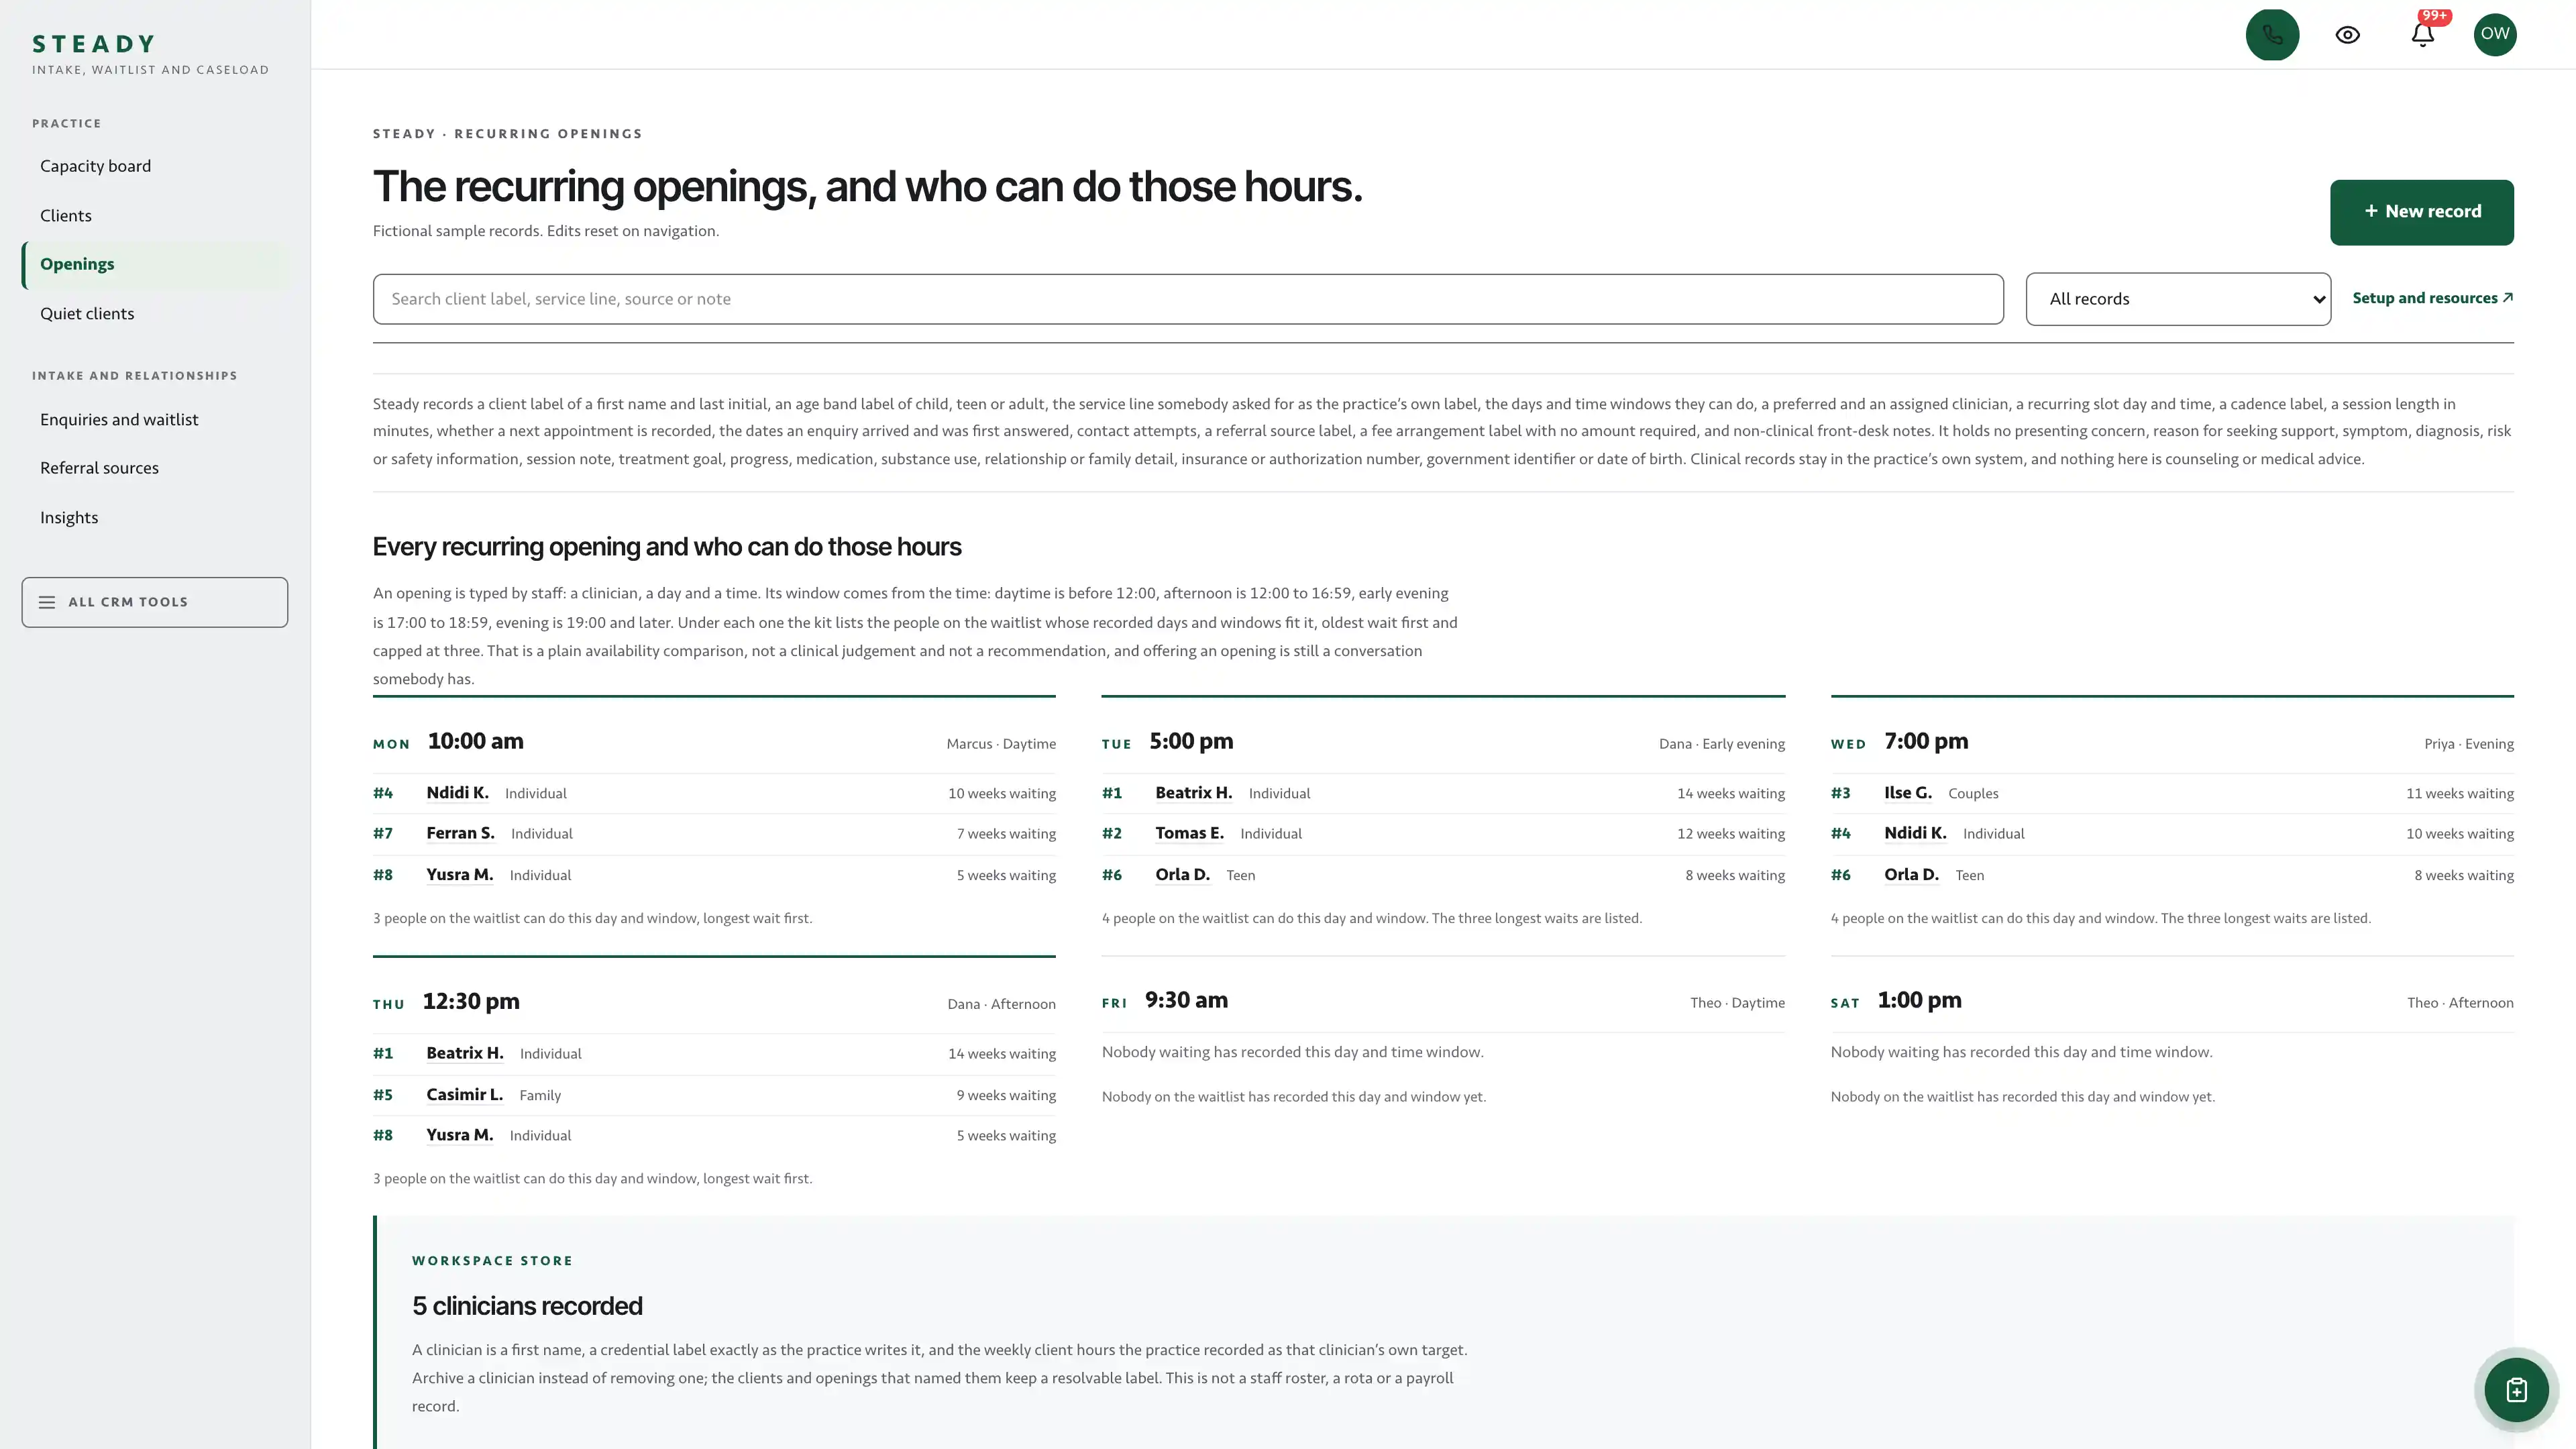Click the STEADY logo in sidebar
Image resolution: width=2576 pixels, height=1449 pixels.
(94, 44)
